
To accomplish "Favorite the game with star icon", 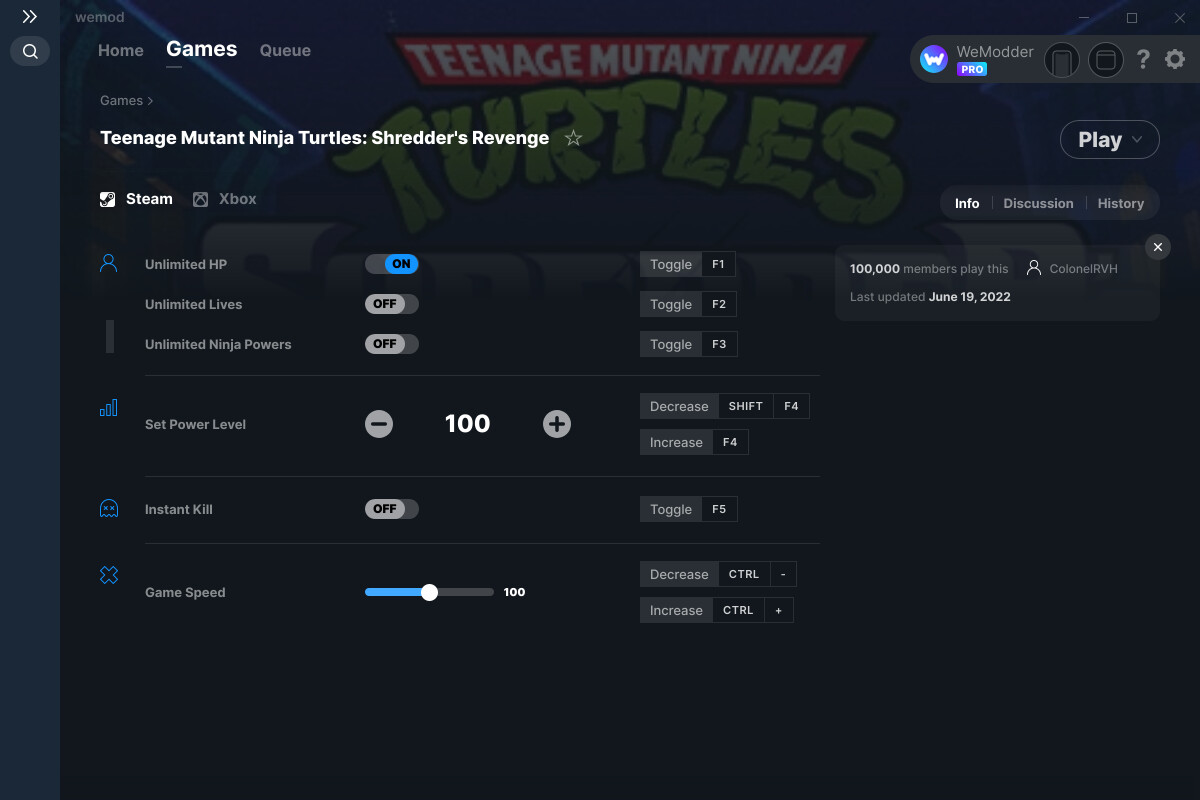I will [573, 138].
